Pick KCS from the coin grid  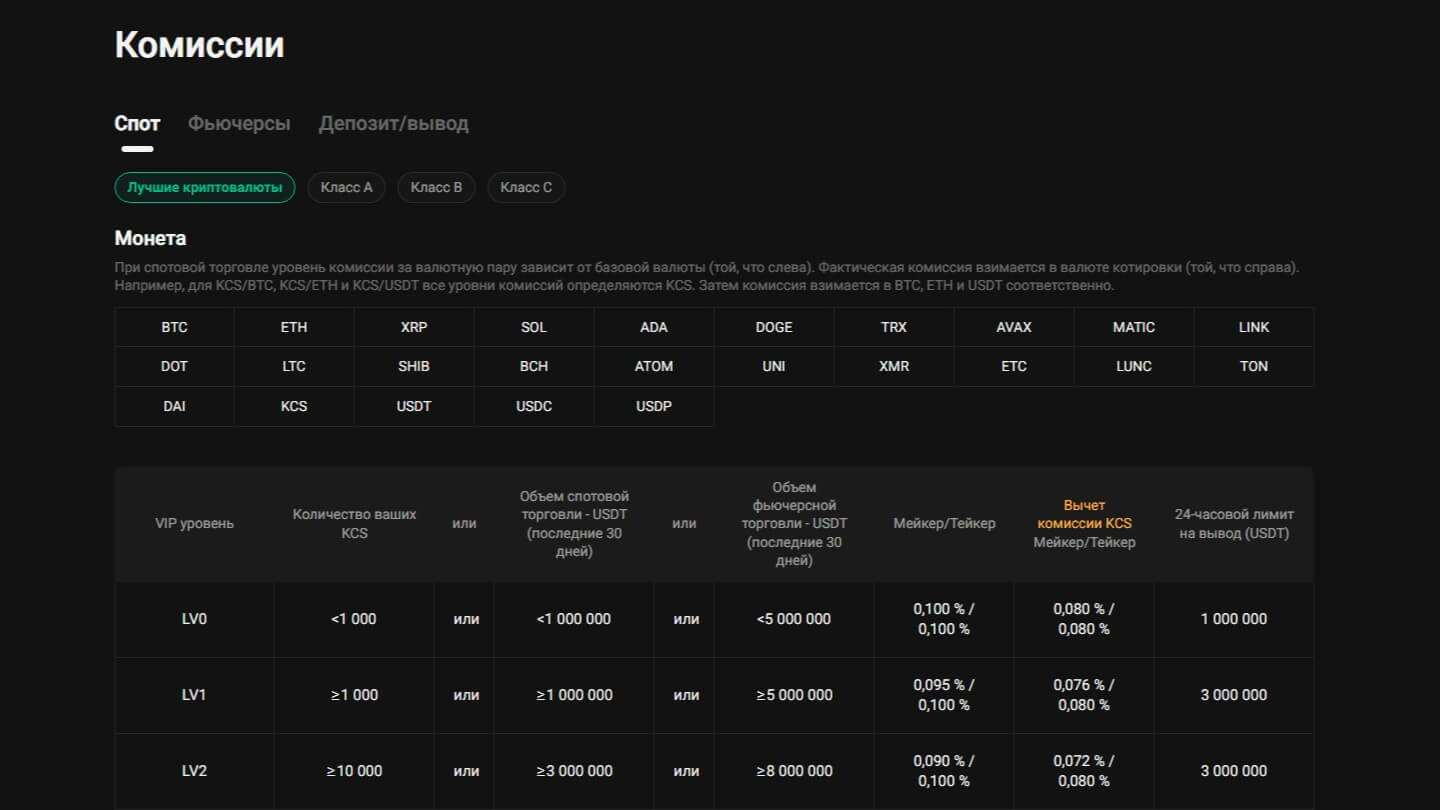point(294,406)
